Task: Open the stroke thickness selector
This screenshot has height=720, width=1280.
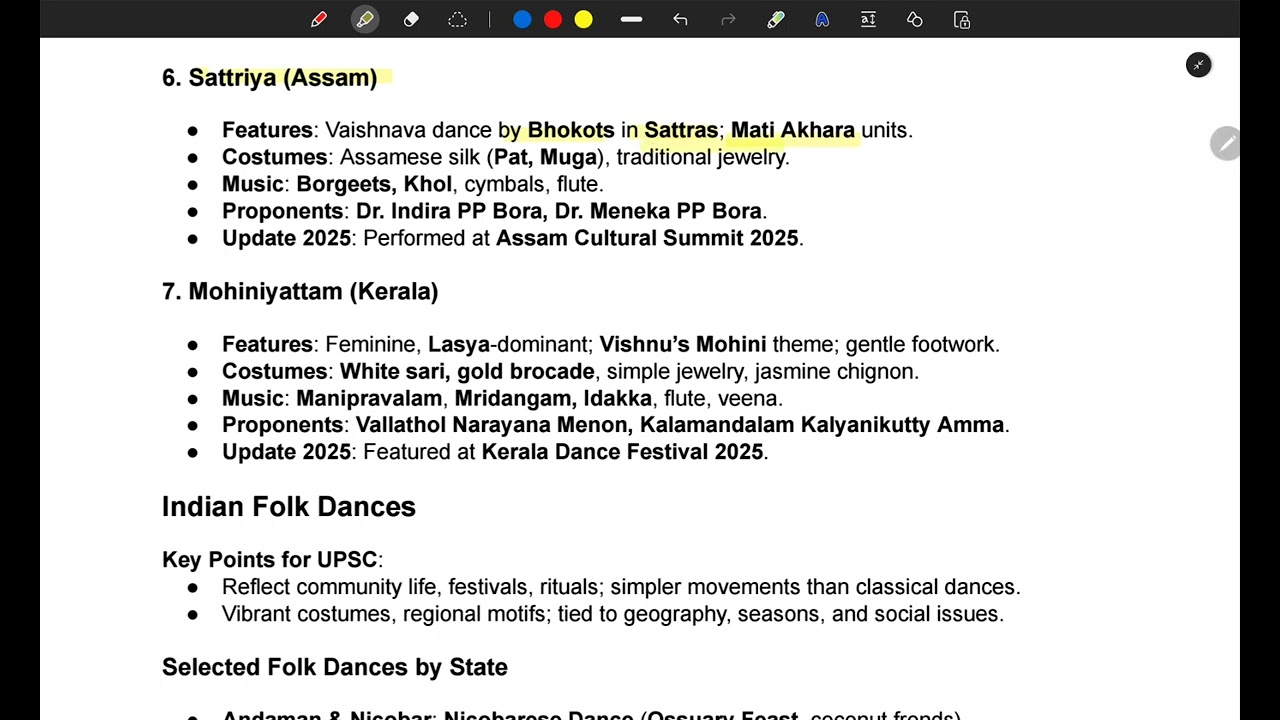Action: coord(631,20)
